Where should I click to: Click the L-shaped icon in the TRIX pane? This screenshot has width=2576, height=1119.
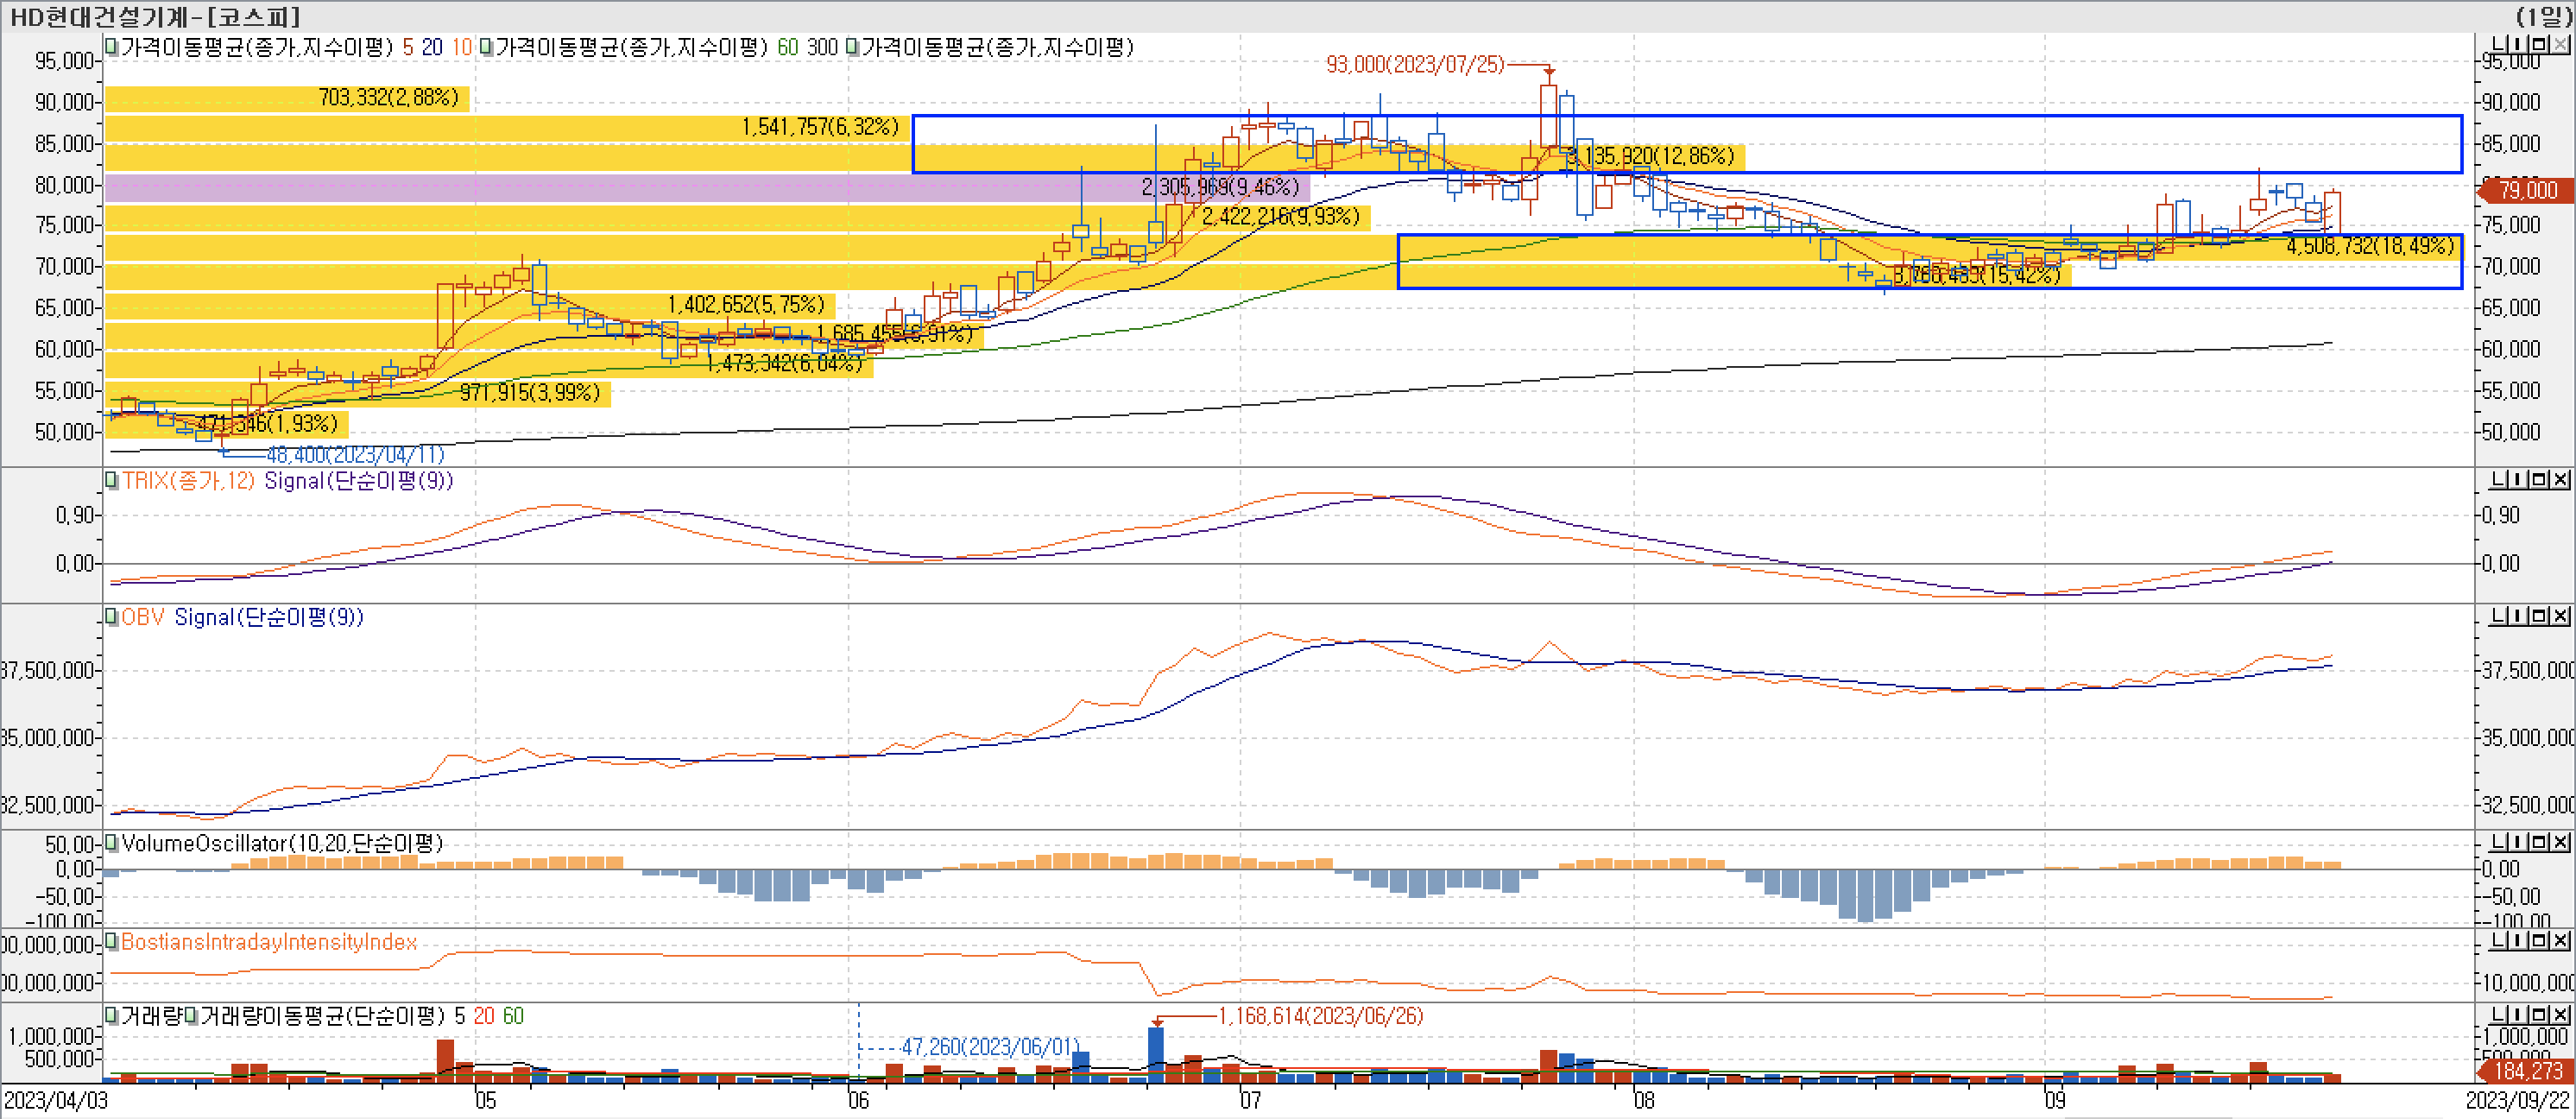tap(2498, 481)
